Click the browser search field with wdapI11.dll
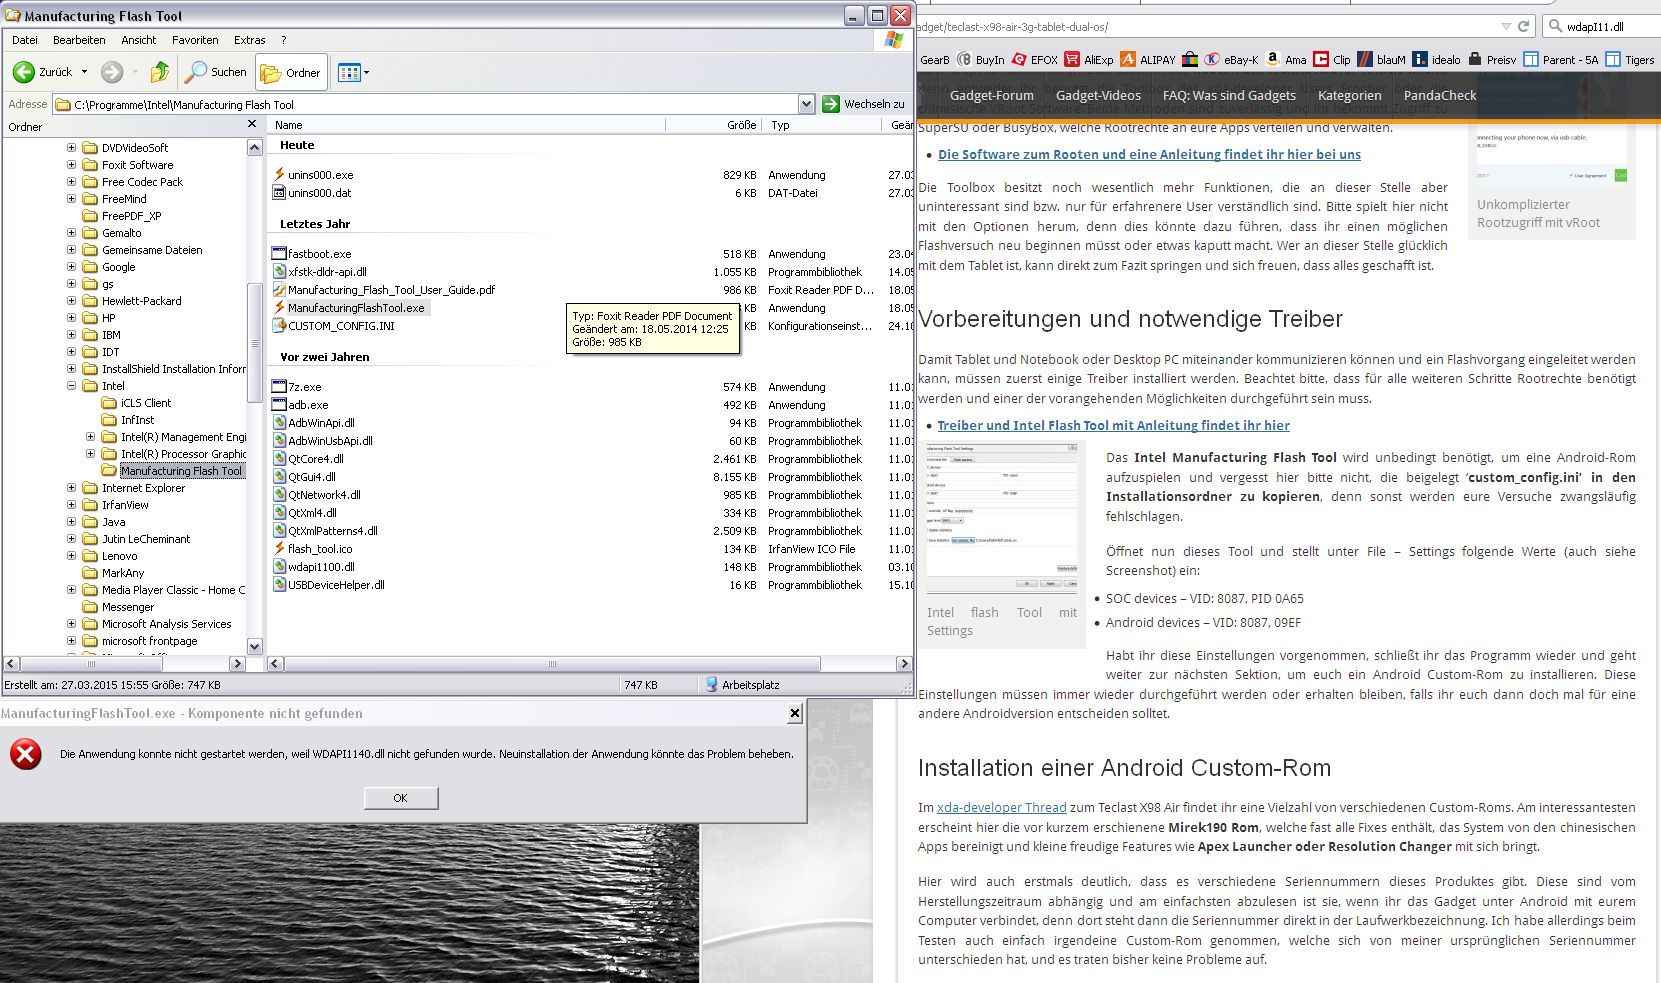 click(1600, 27)
